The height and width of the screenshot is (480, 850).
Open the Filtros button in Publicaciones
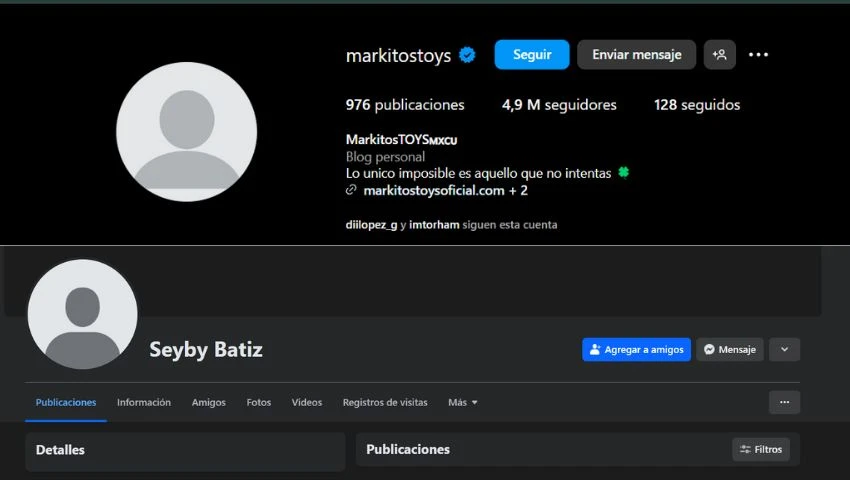click(x=760, y=450)
